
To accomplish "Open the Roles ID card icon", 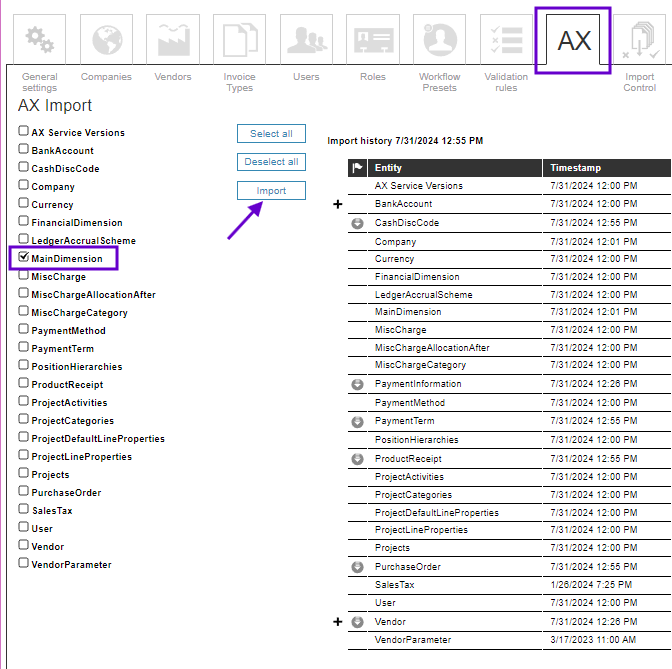I will [373, 39].
